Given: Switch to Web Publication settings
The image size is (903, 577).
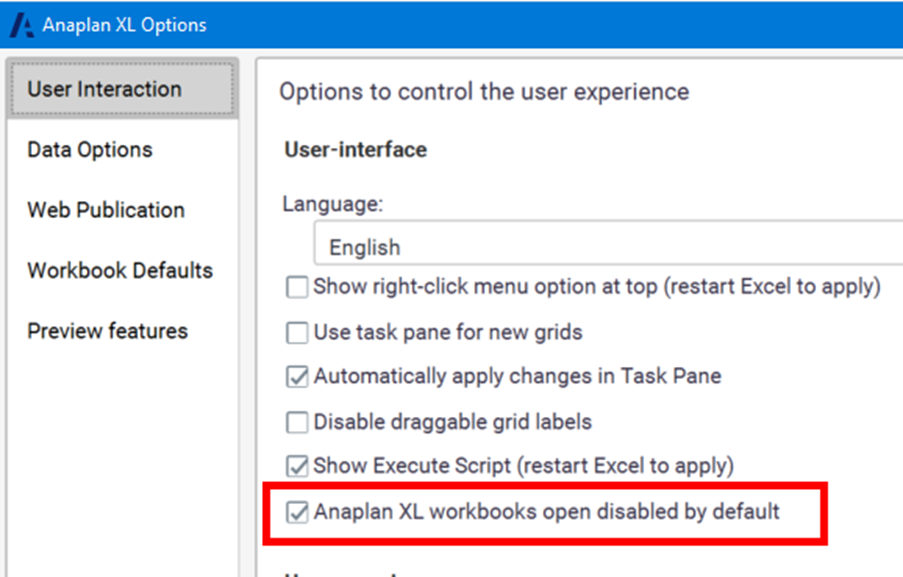Looking at the screenshot, I should [x=106, y=210].
